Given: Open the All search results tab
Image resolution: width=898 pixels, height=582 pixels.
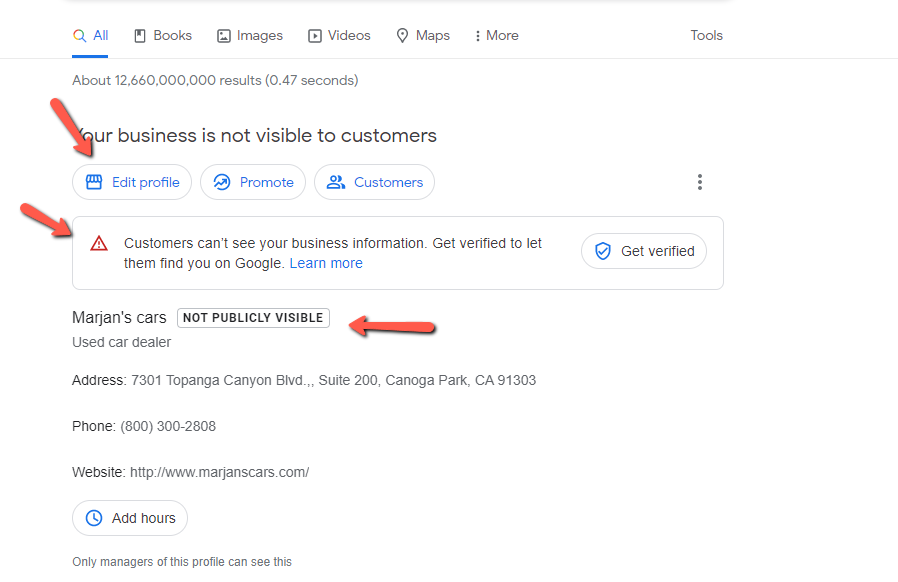Looking at the screenshot, I should tap(90, 36).
